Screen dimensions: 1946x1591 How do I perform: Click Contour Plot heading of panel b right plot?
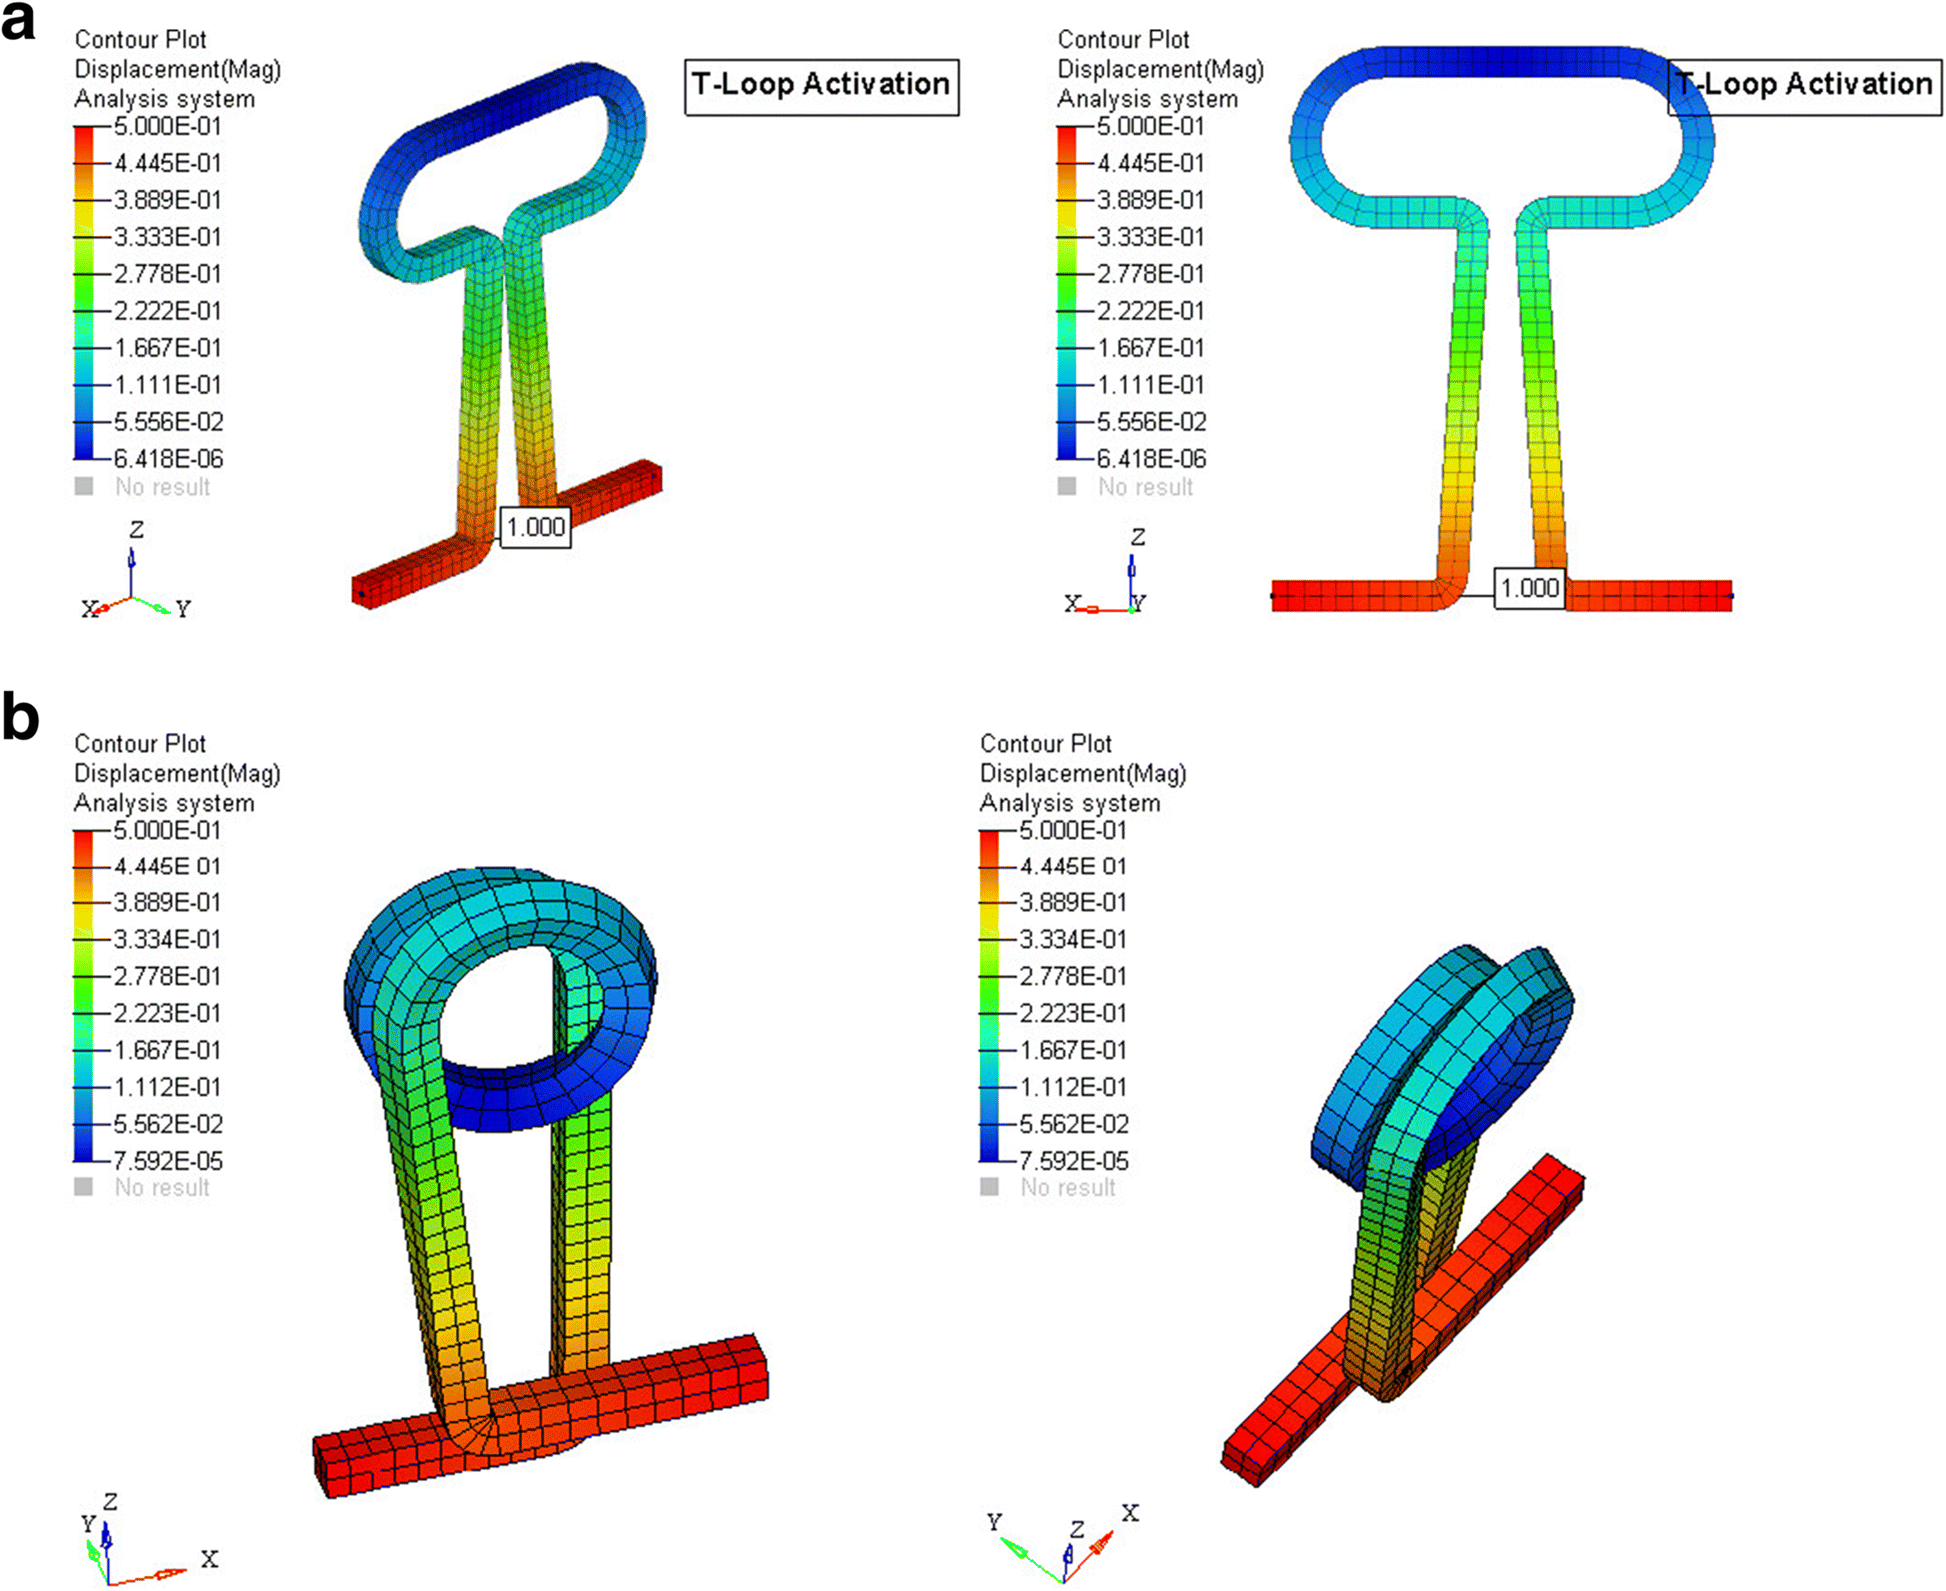[1046, 744]
